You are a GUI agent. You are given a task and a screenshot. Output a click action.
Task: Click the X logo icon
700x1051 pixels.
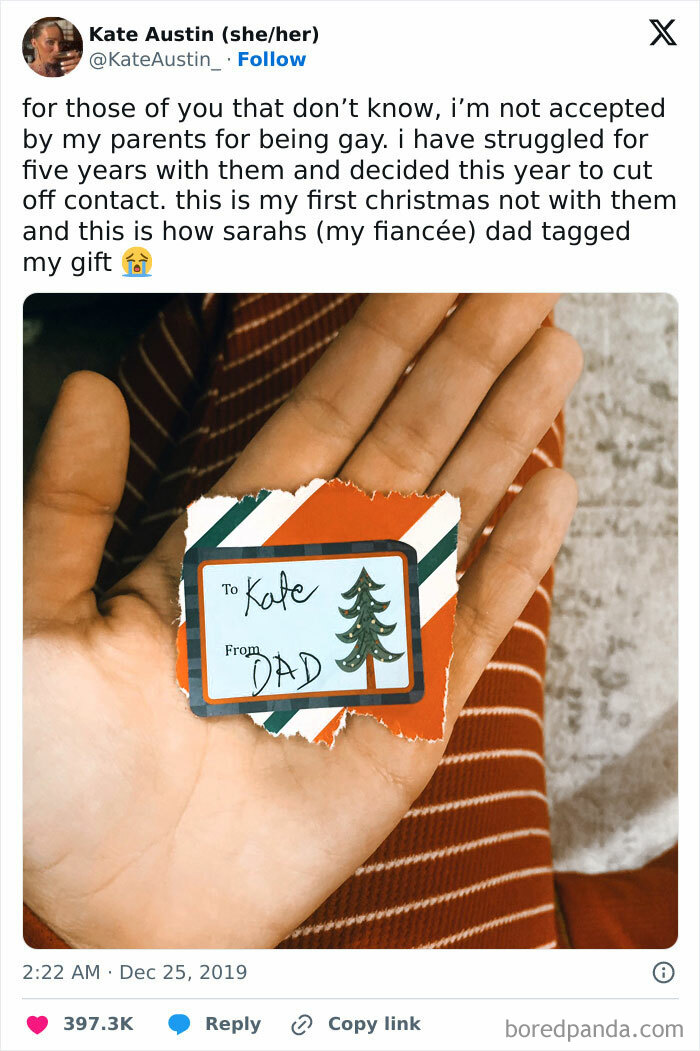662,32
